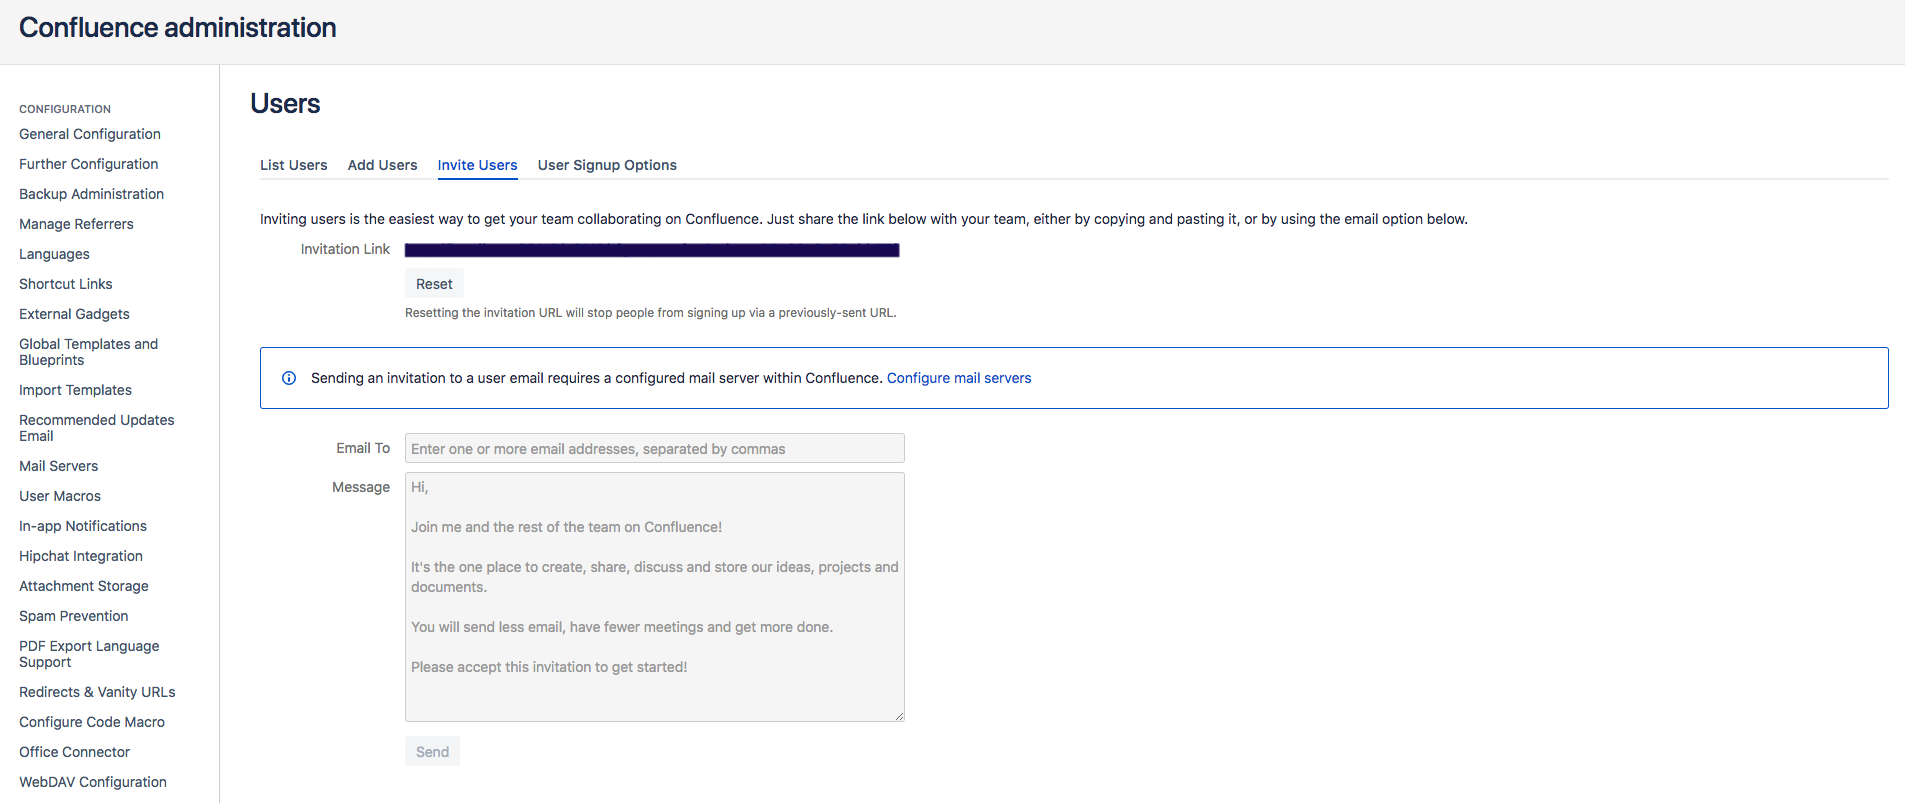Open General Configuration in sidebar
The width and height of the screenshot is (1905, 803).
pyautogui.click(x=90, y=134)
